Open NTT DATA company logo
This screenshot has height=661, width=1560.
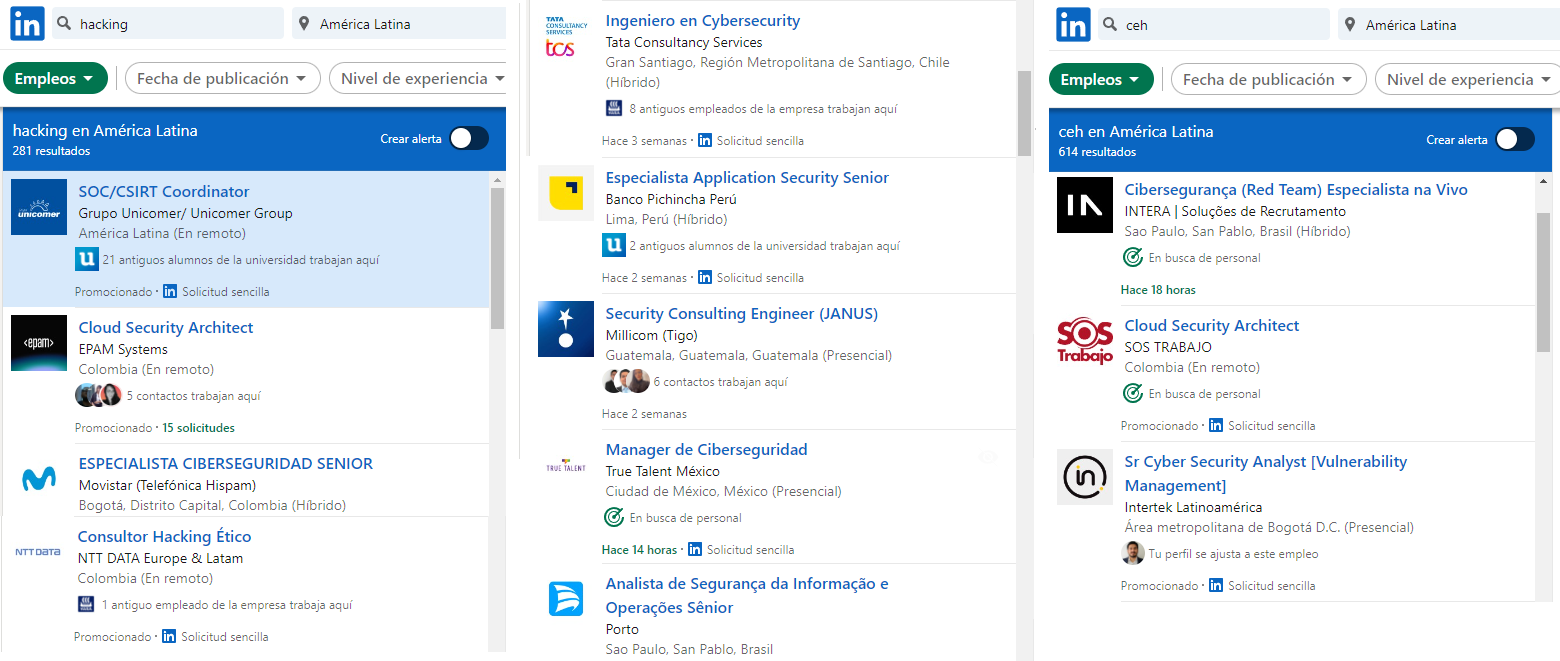point(38,552)
